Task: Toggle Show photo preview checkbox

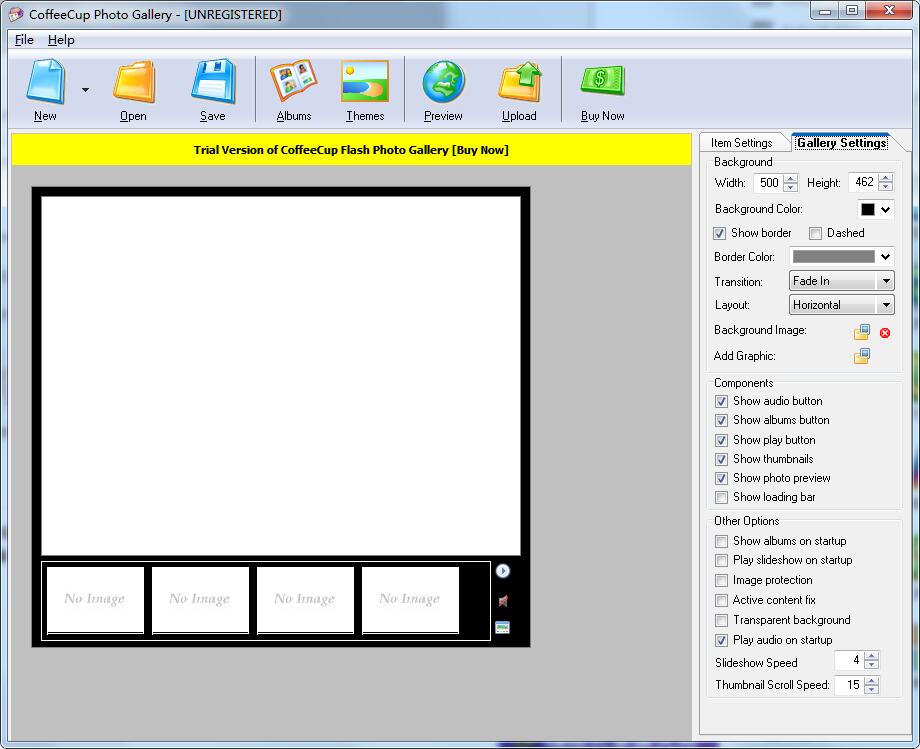Action: coord(721,479)
